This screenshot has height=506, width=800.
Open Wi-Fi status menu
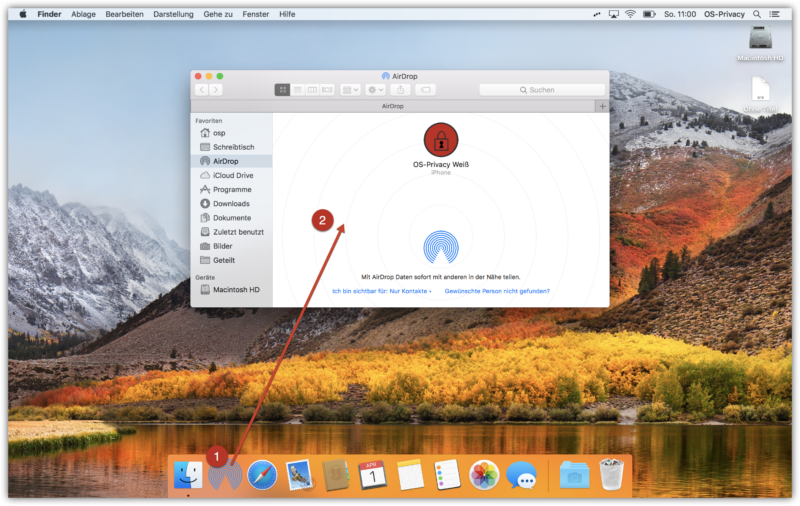631,14
